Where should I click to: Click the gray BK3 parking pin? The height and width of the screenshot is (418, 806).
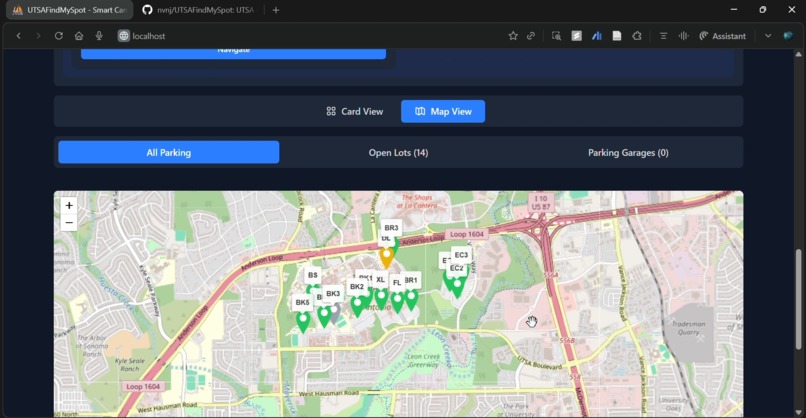click(335, 313)
